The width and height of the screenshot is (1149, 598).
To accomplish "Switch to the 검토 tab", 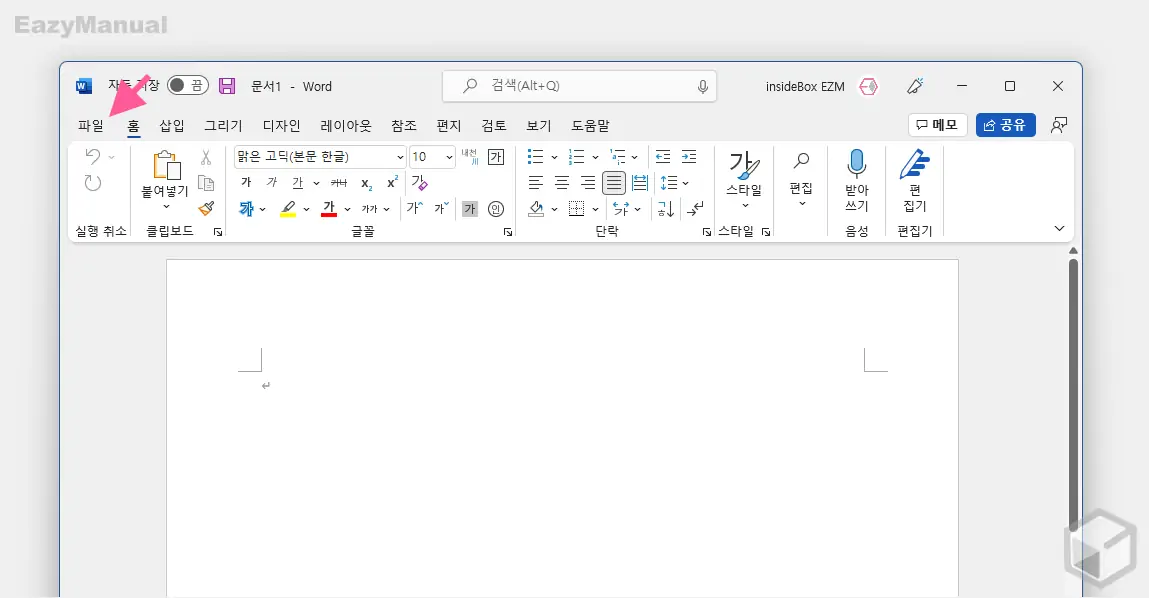I will (494, 125).
